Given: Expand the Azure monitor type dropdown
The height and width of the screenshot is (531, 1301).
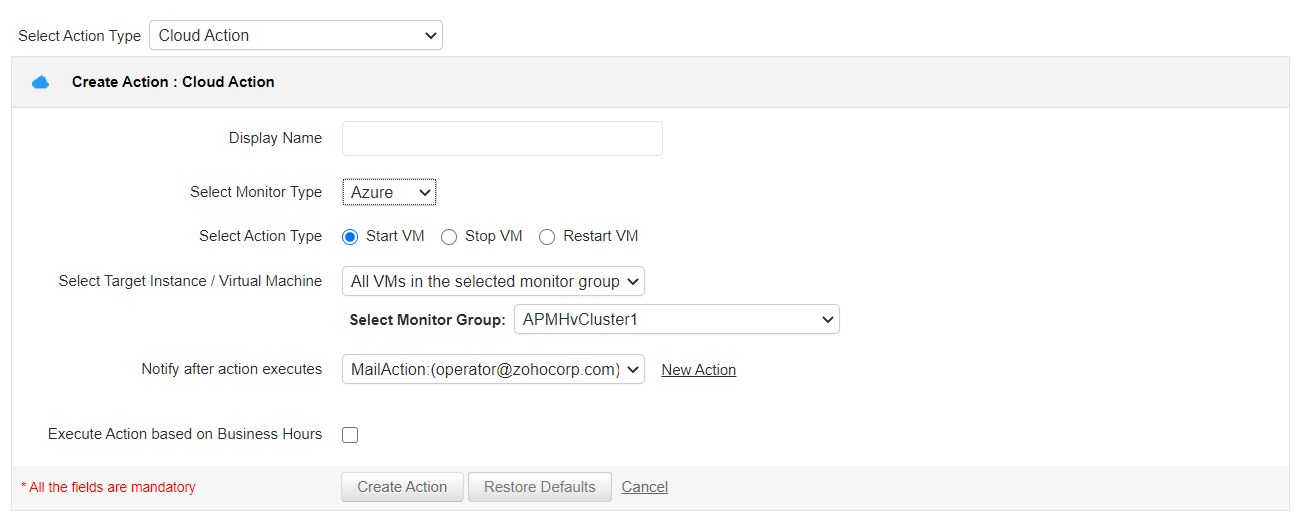Looking at the screenshot, I should pyautogui.click(x=389, y=192).
